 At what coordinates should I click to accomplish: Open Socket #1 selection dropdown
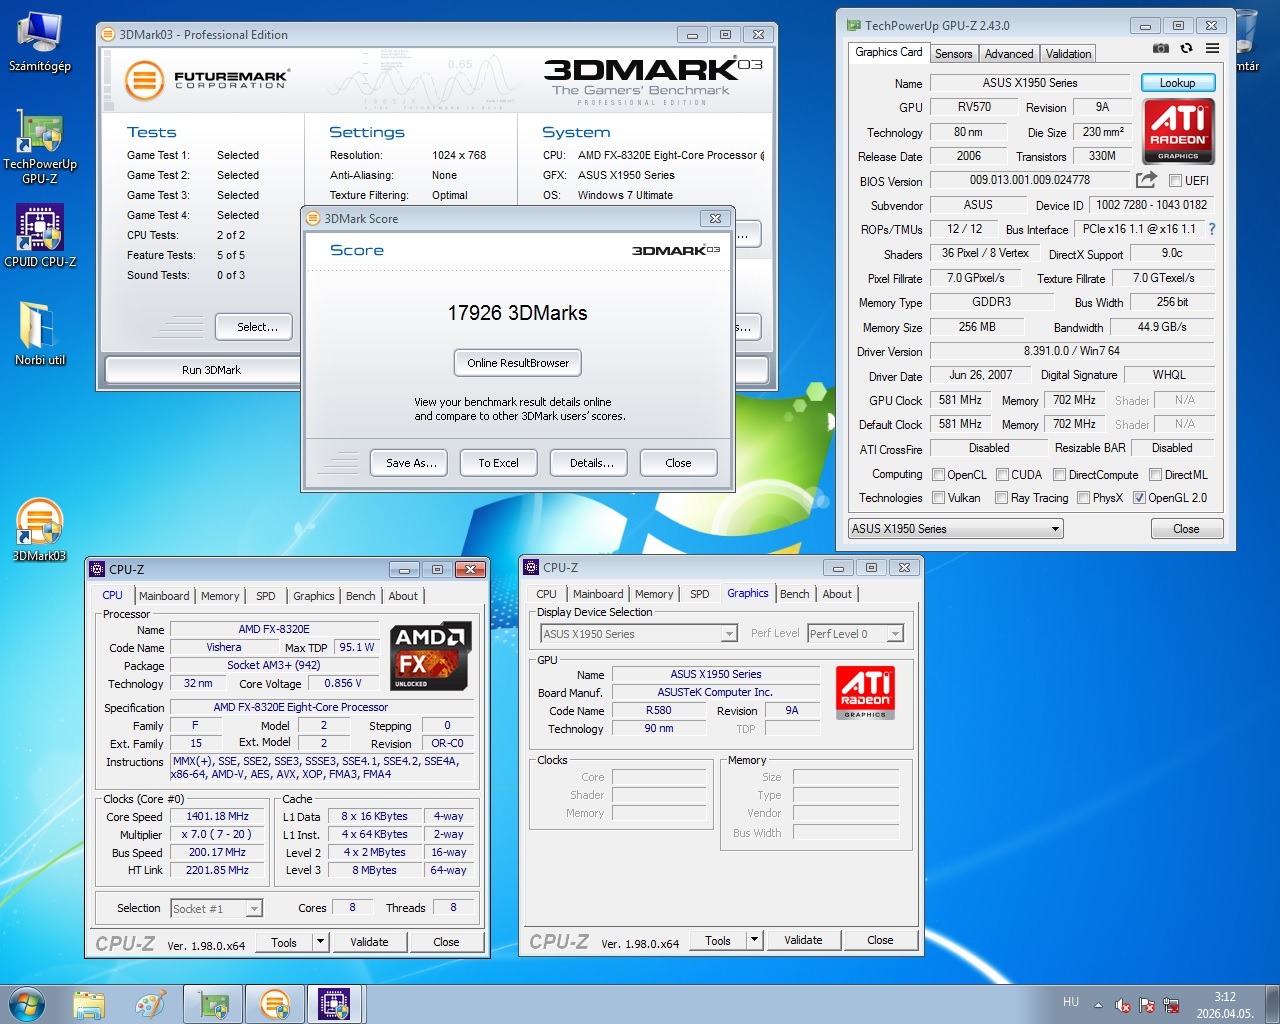pos(216,909)
